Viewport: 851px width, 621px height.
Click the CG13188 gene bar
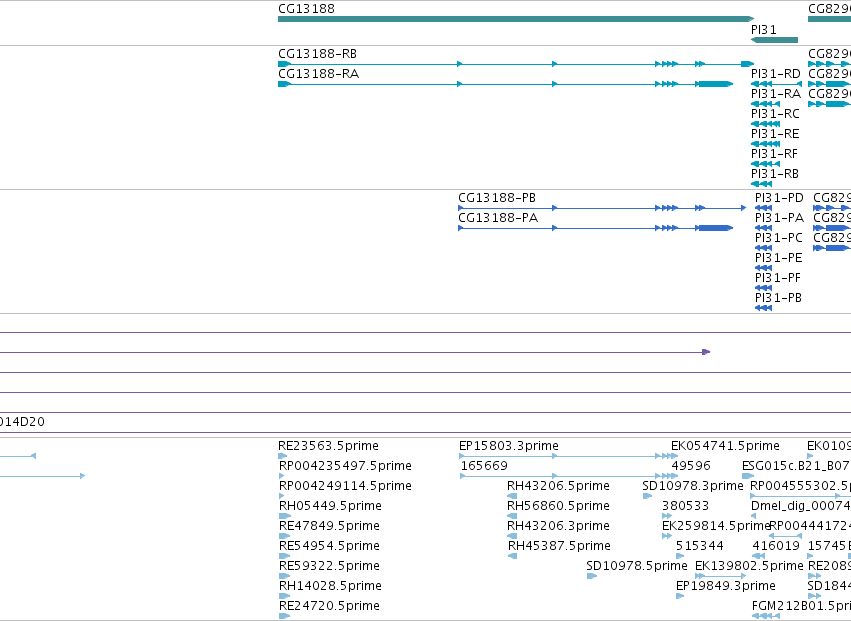pyautogui.click(x=516, y=19)
